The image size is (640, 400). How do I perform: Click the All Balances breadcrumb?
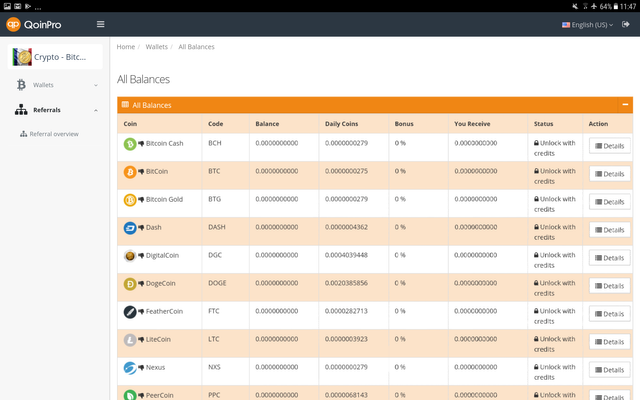(196, 47)
